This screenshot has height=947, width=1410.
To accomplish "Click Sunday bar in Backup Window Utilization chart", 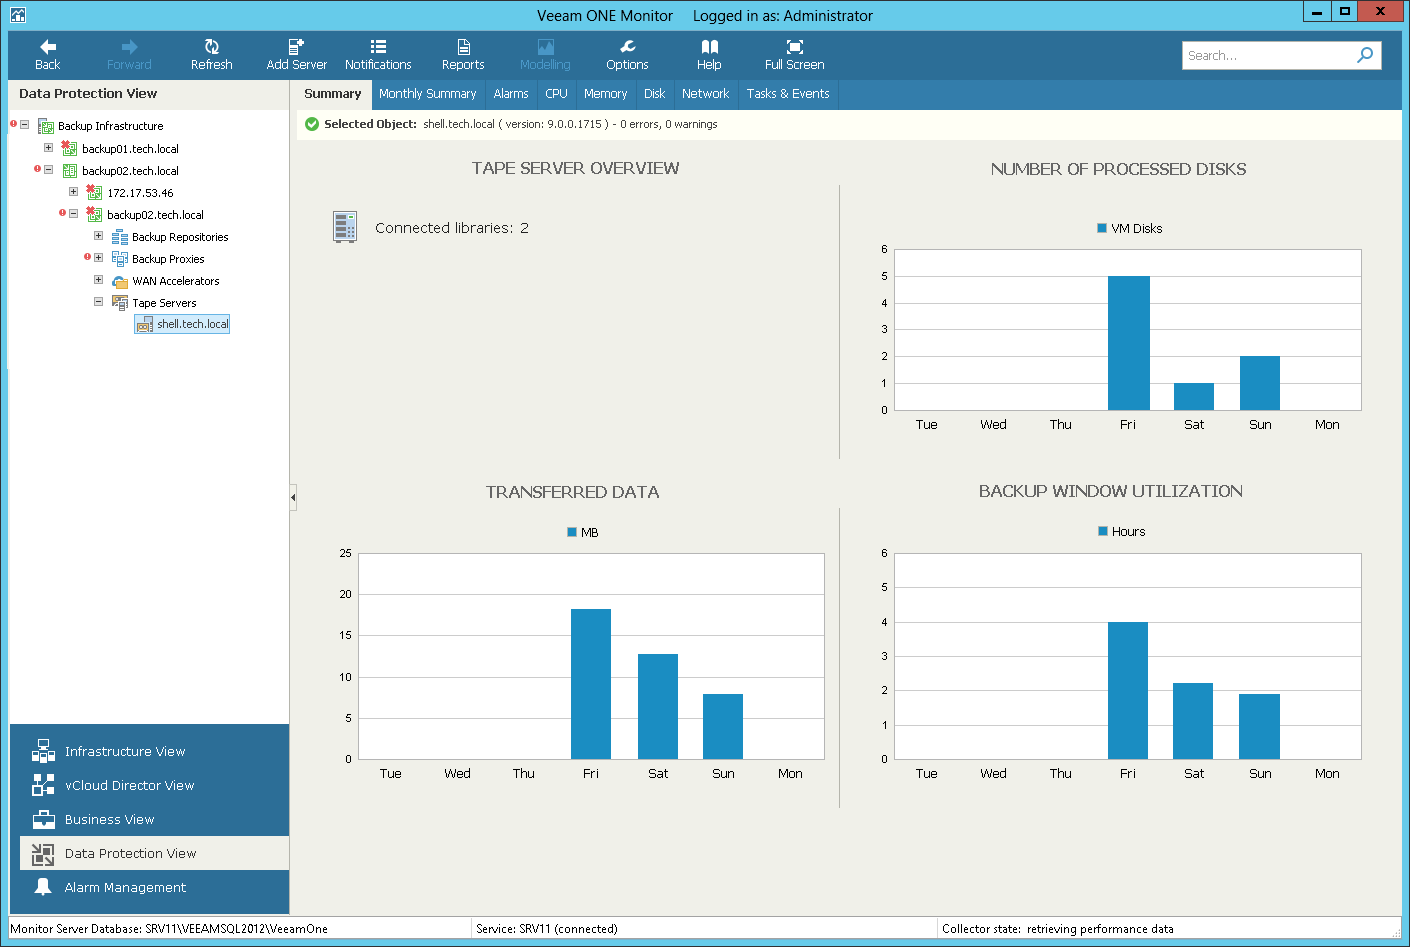I will 1259,726.
